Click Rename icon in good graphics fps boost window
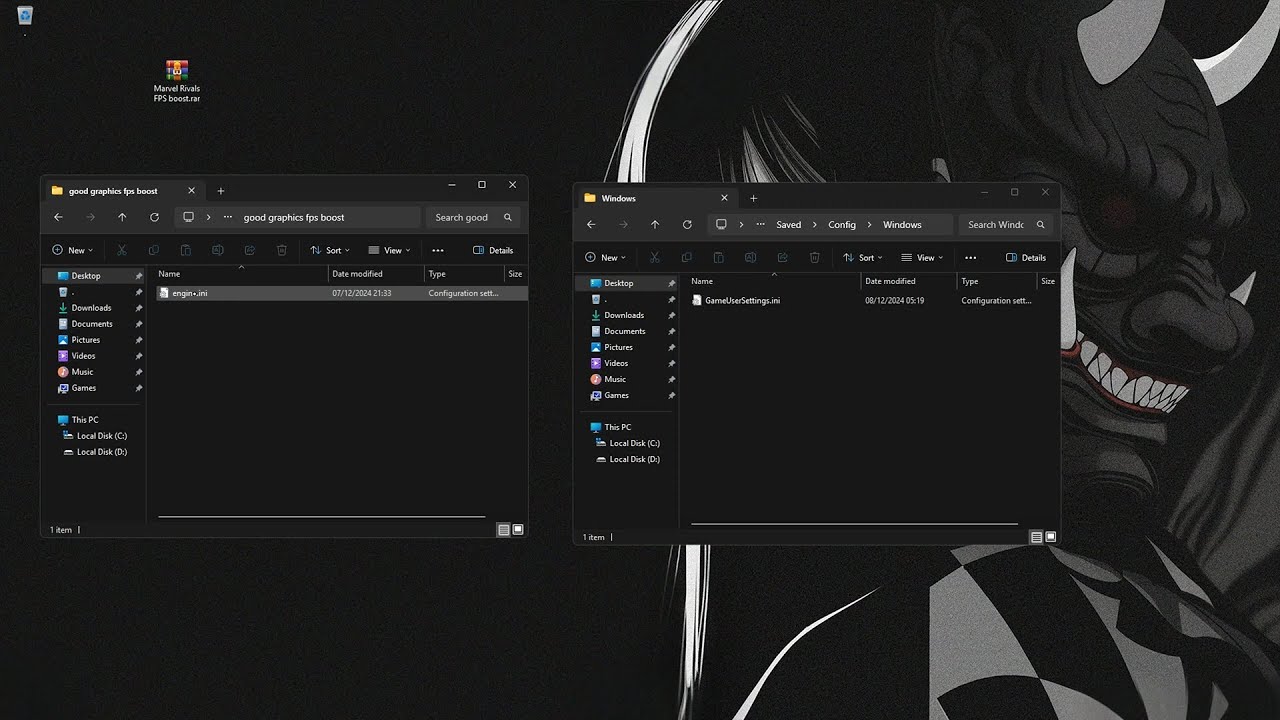The height and width of the screenshot is (720, 1280). click(218, 250)
